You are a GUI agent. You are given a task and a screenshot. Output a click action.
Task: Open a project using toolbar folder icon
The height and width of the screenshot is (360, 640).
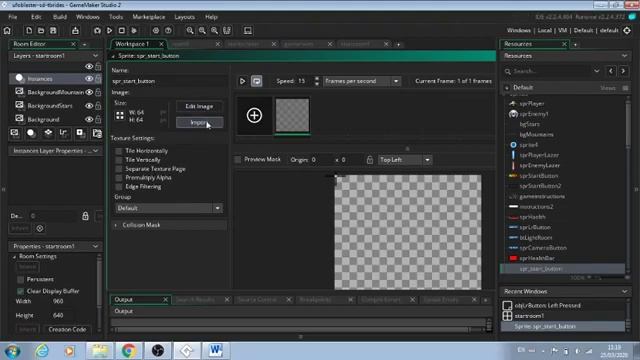coord(41,31)
